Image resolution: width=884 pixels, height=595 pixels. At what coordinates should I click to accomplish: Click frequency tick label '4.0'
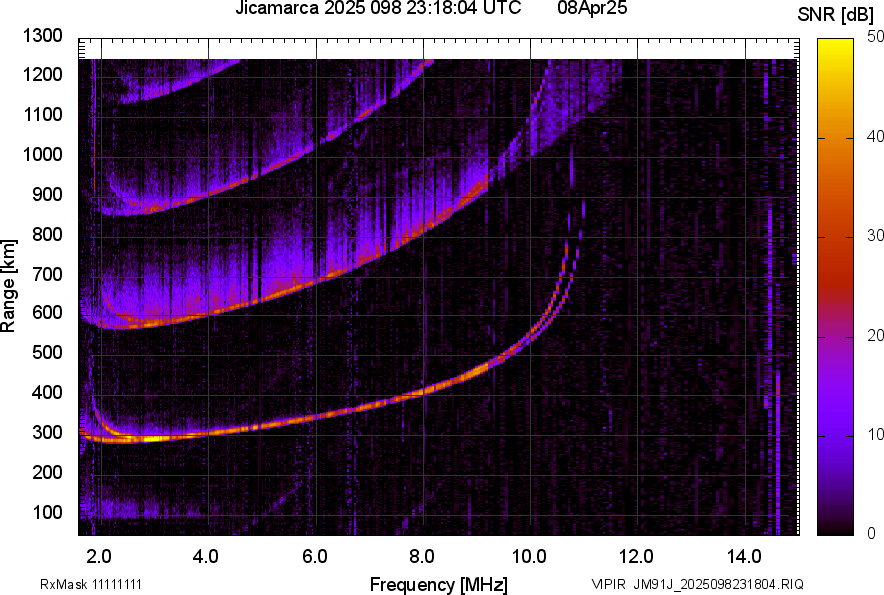click(205, 557)
